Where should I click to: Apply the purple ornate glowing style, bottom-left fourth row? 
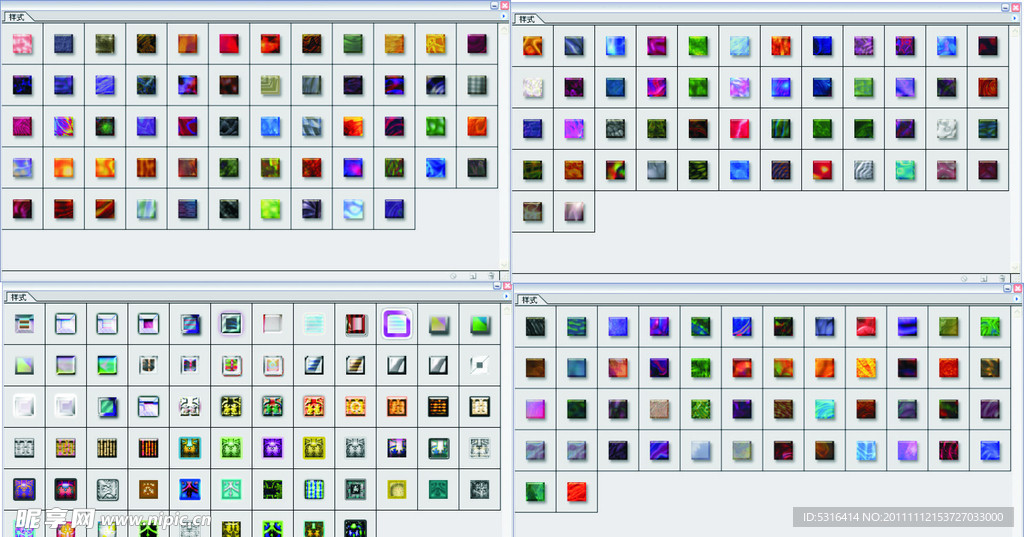[x=272, y=448]
